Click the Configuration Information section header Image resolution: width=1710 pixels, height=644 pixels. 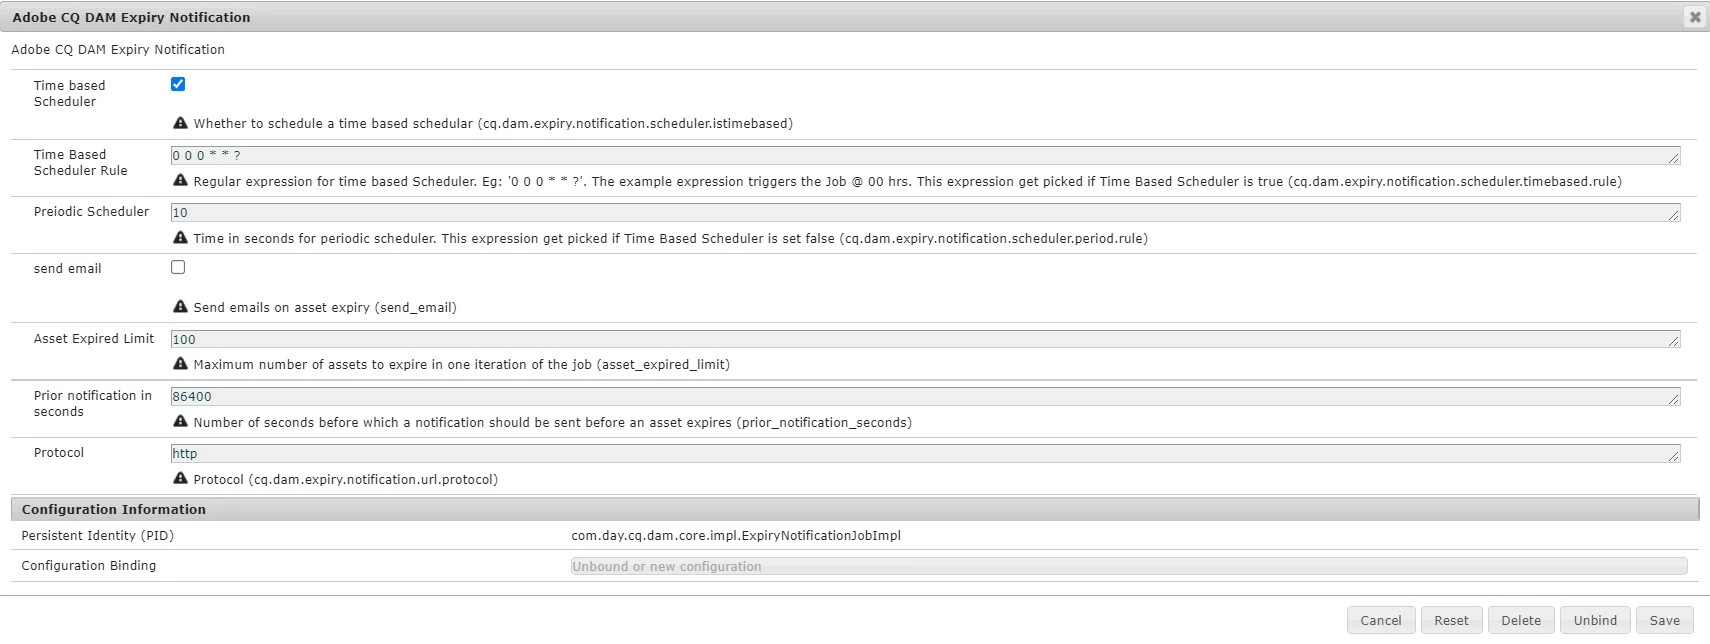coord(855,509)
